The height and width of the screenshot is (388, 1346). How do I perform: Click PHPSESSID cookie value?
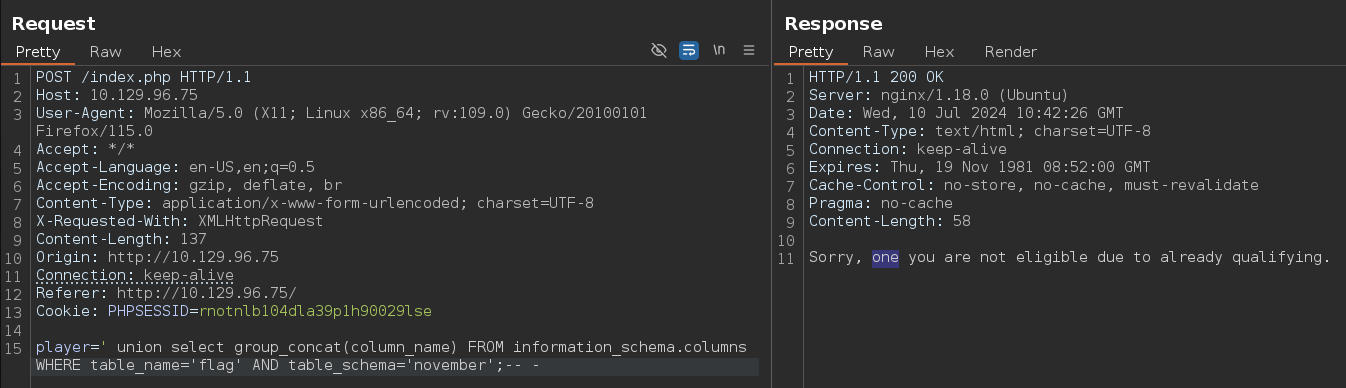(x=315, y=311)
